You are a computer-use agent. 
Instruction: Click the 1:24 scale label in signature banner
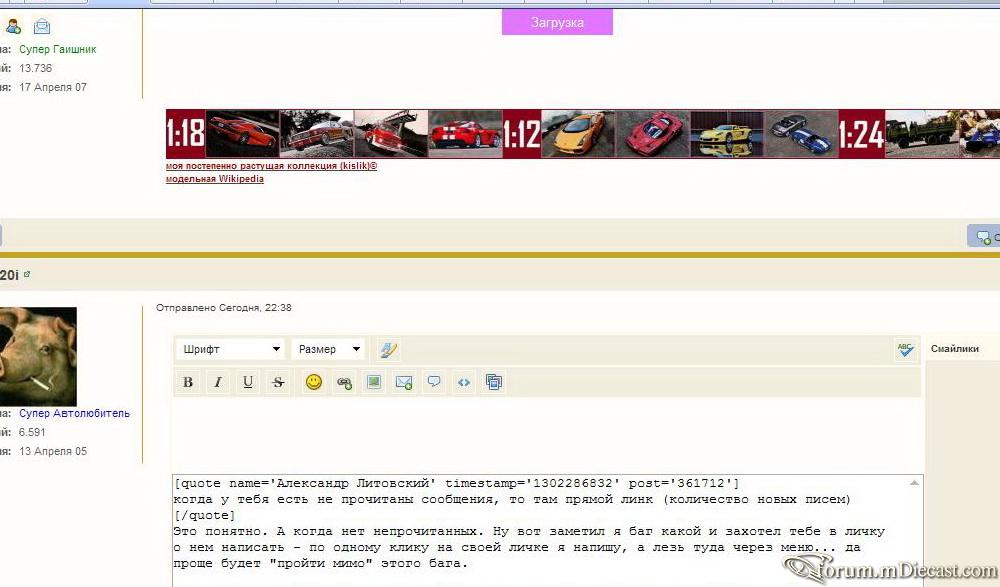(861, 134)
